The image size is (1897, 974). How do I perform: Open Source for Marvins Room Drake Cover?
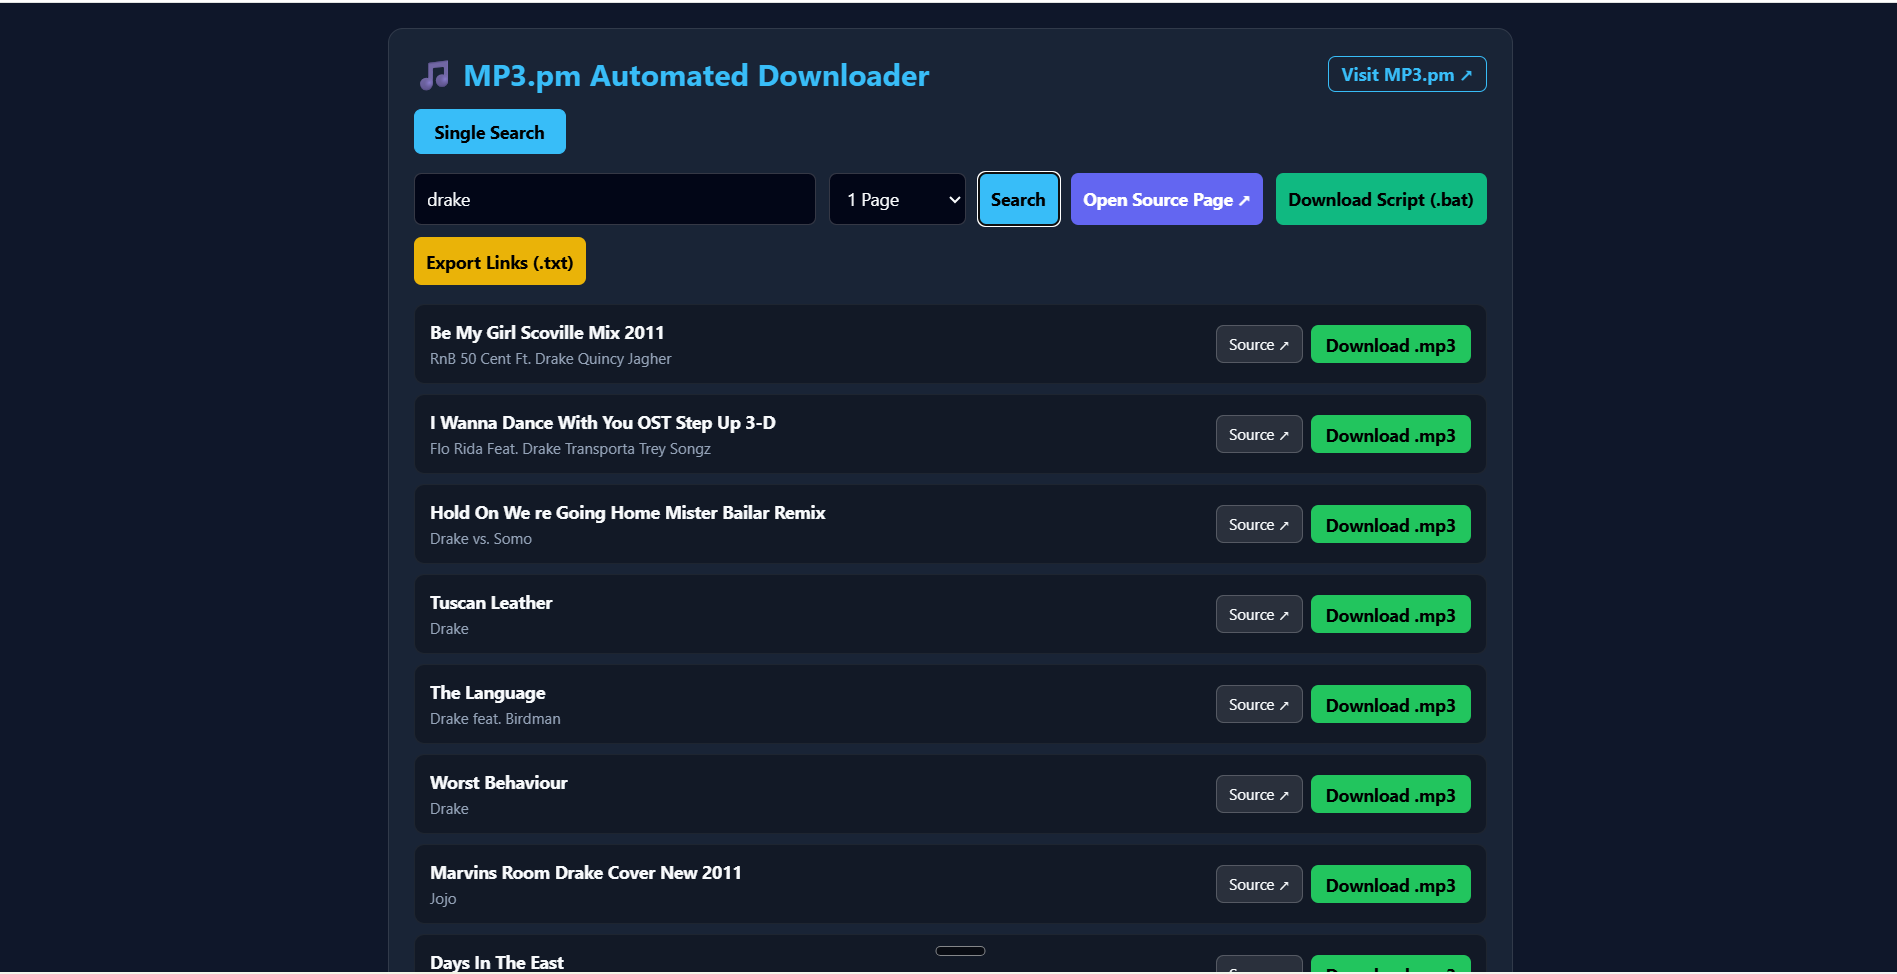point(1258,884)
